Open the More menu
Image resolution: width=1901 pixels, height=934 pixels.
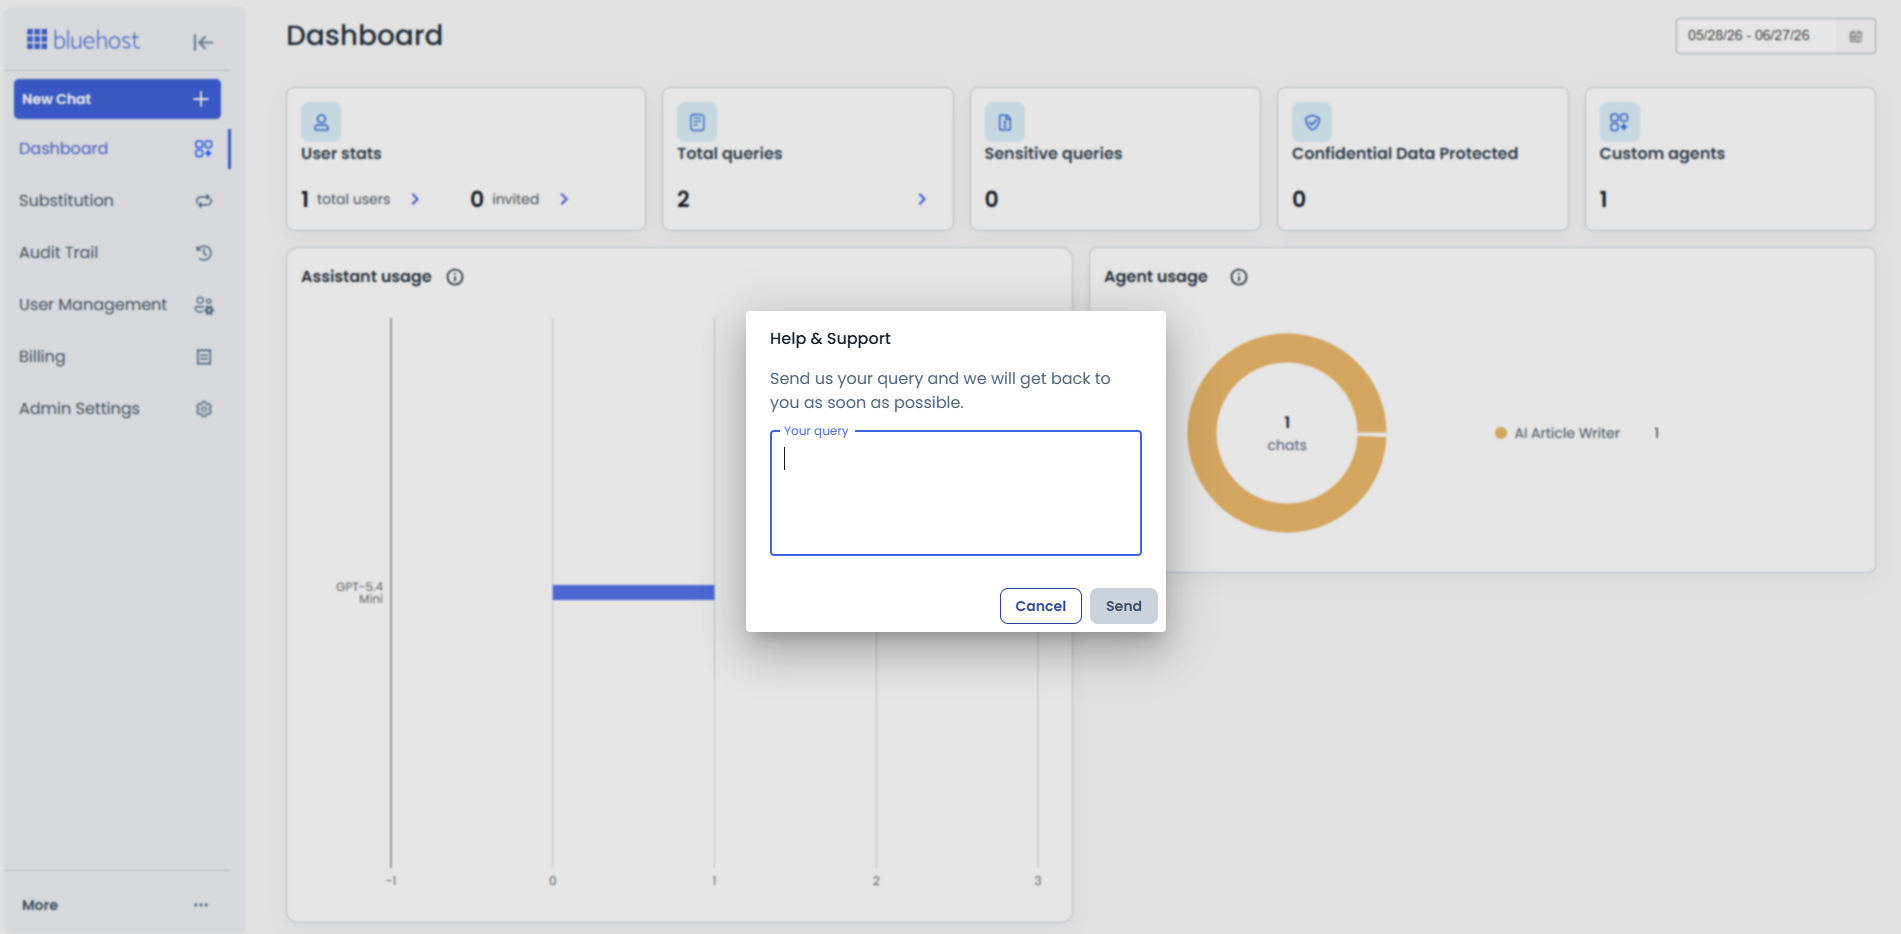coord(117,905)
